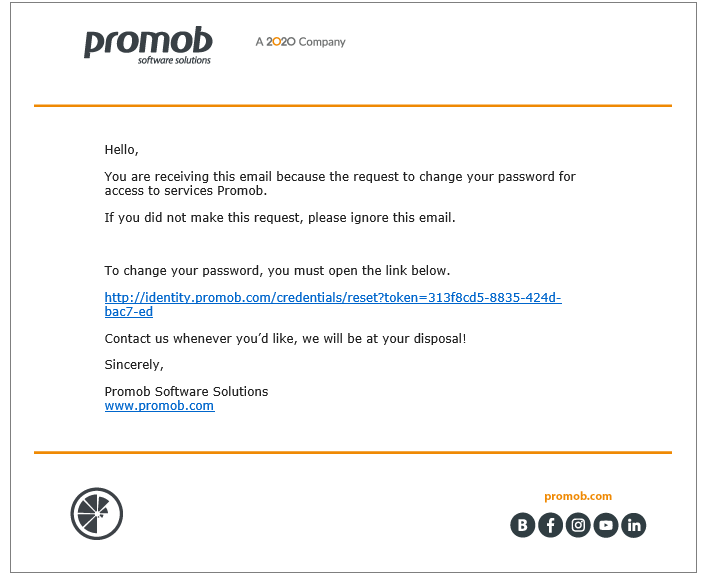Viewport: 705px width, 574px height.
Task: Open the YouTube social icon
Action: 606,525
